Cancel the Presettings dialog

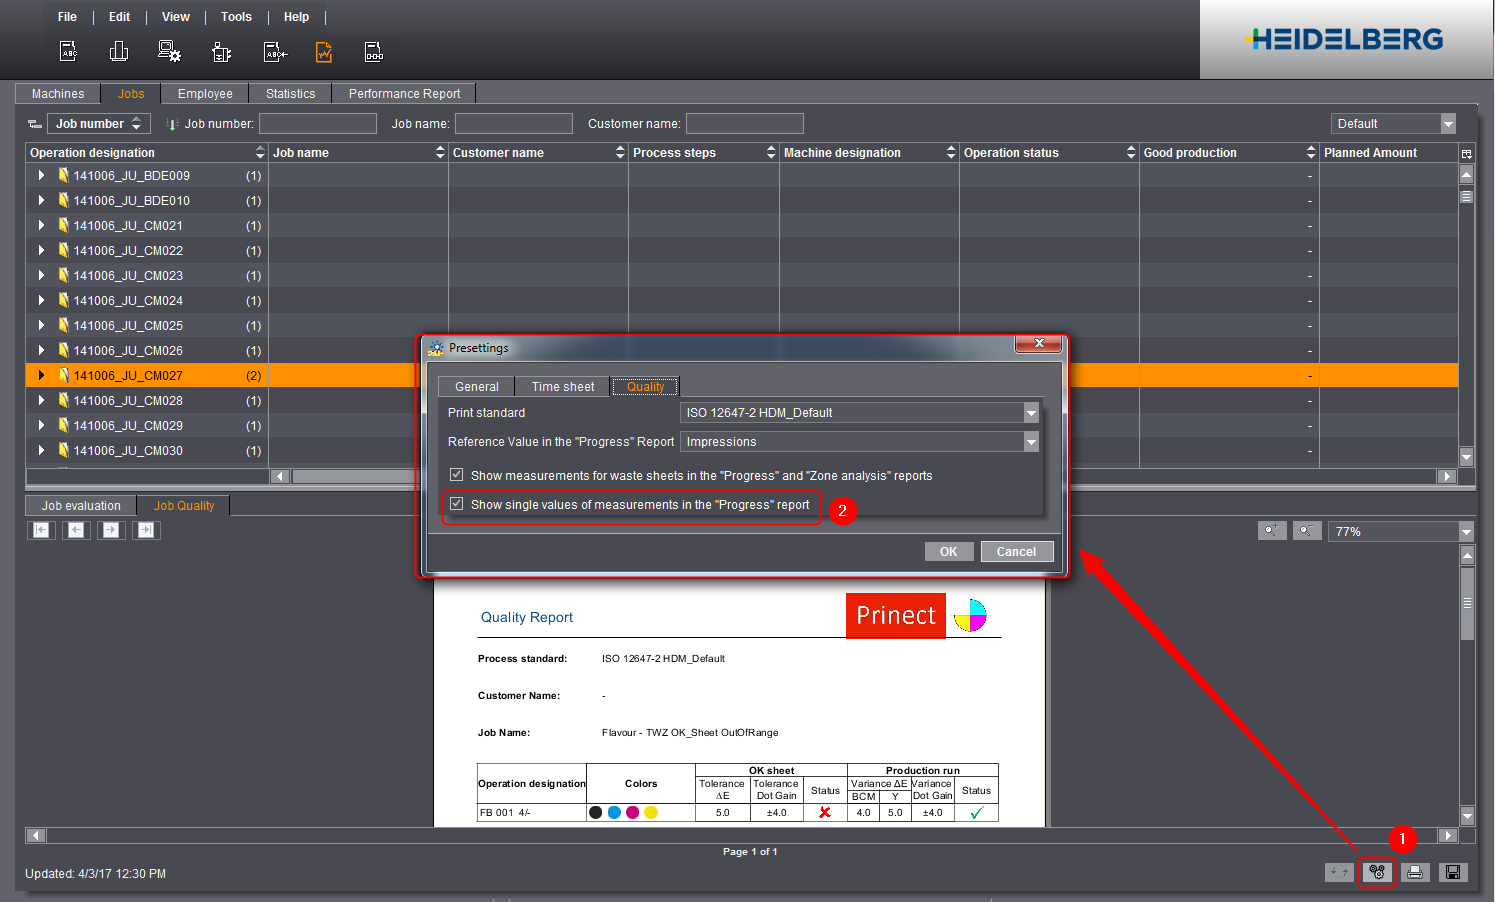click(x=1016, y=552)
